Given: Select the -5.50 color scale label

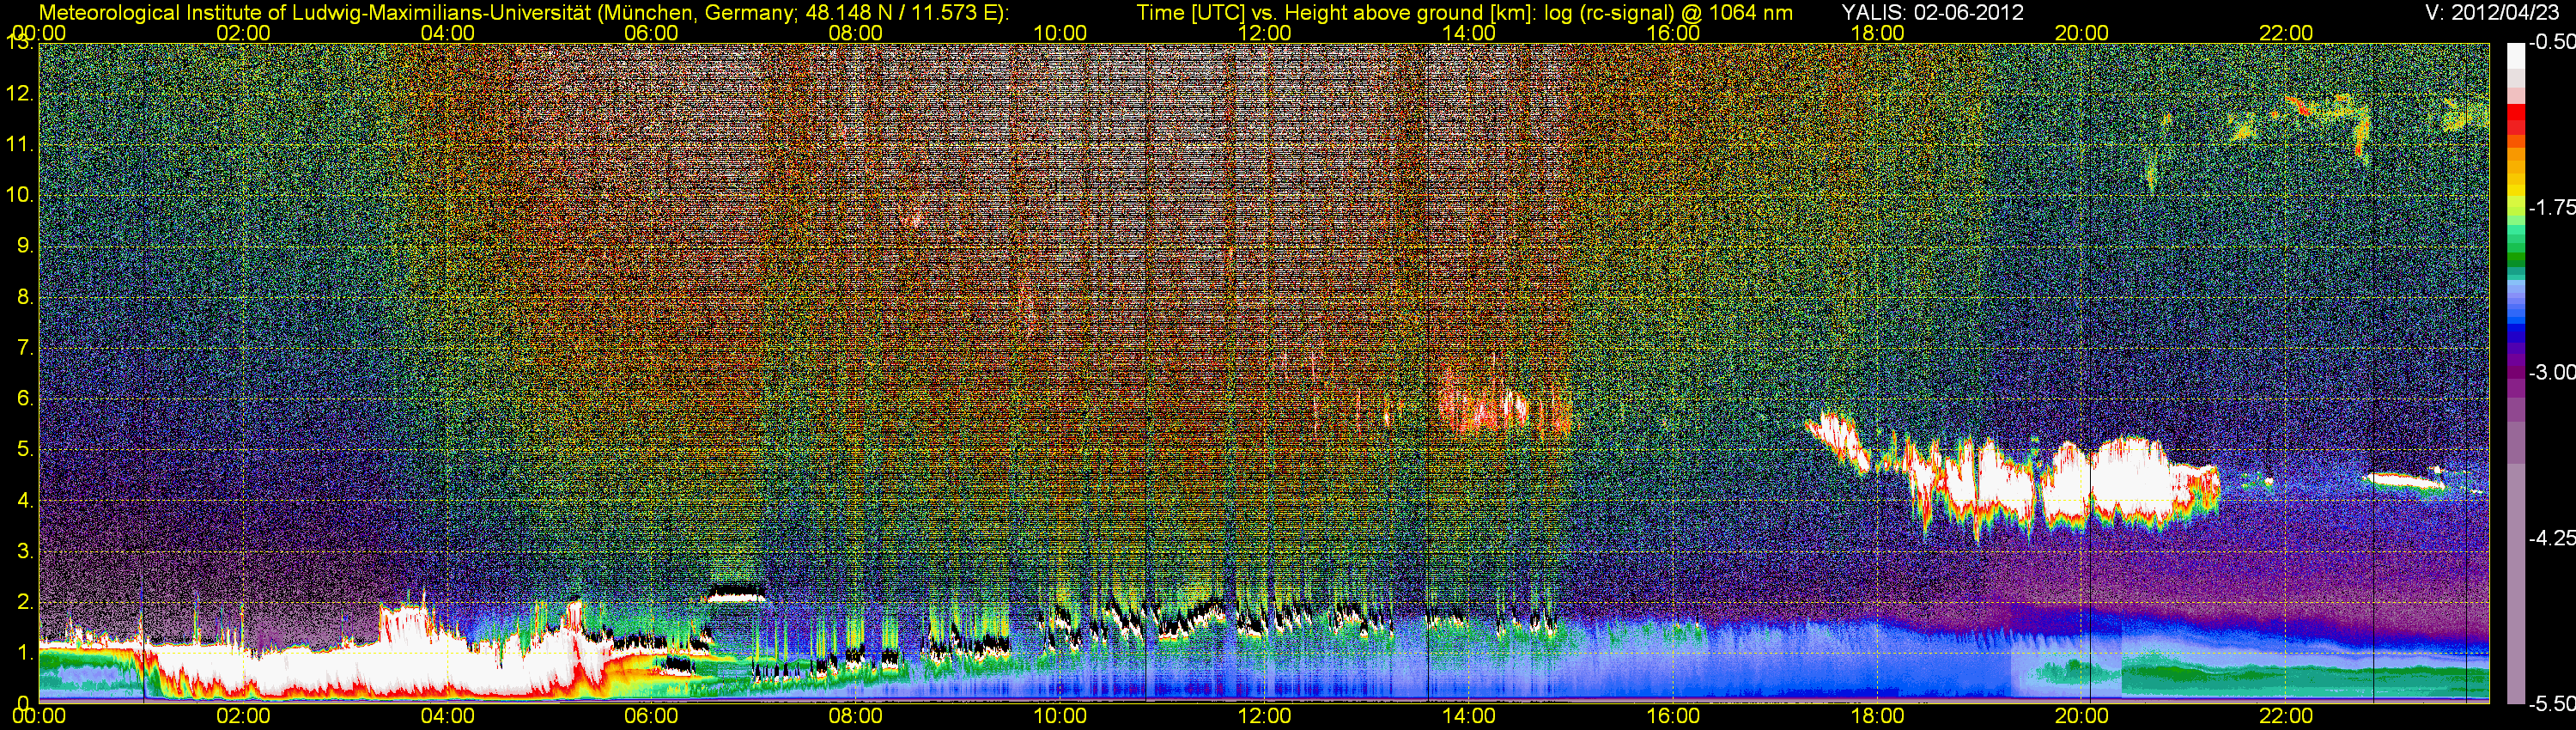Looking at the screenshot, I should pos(2550,704).
